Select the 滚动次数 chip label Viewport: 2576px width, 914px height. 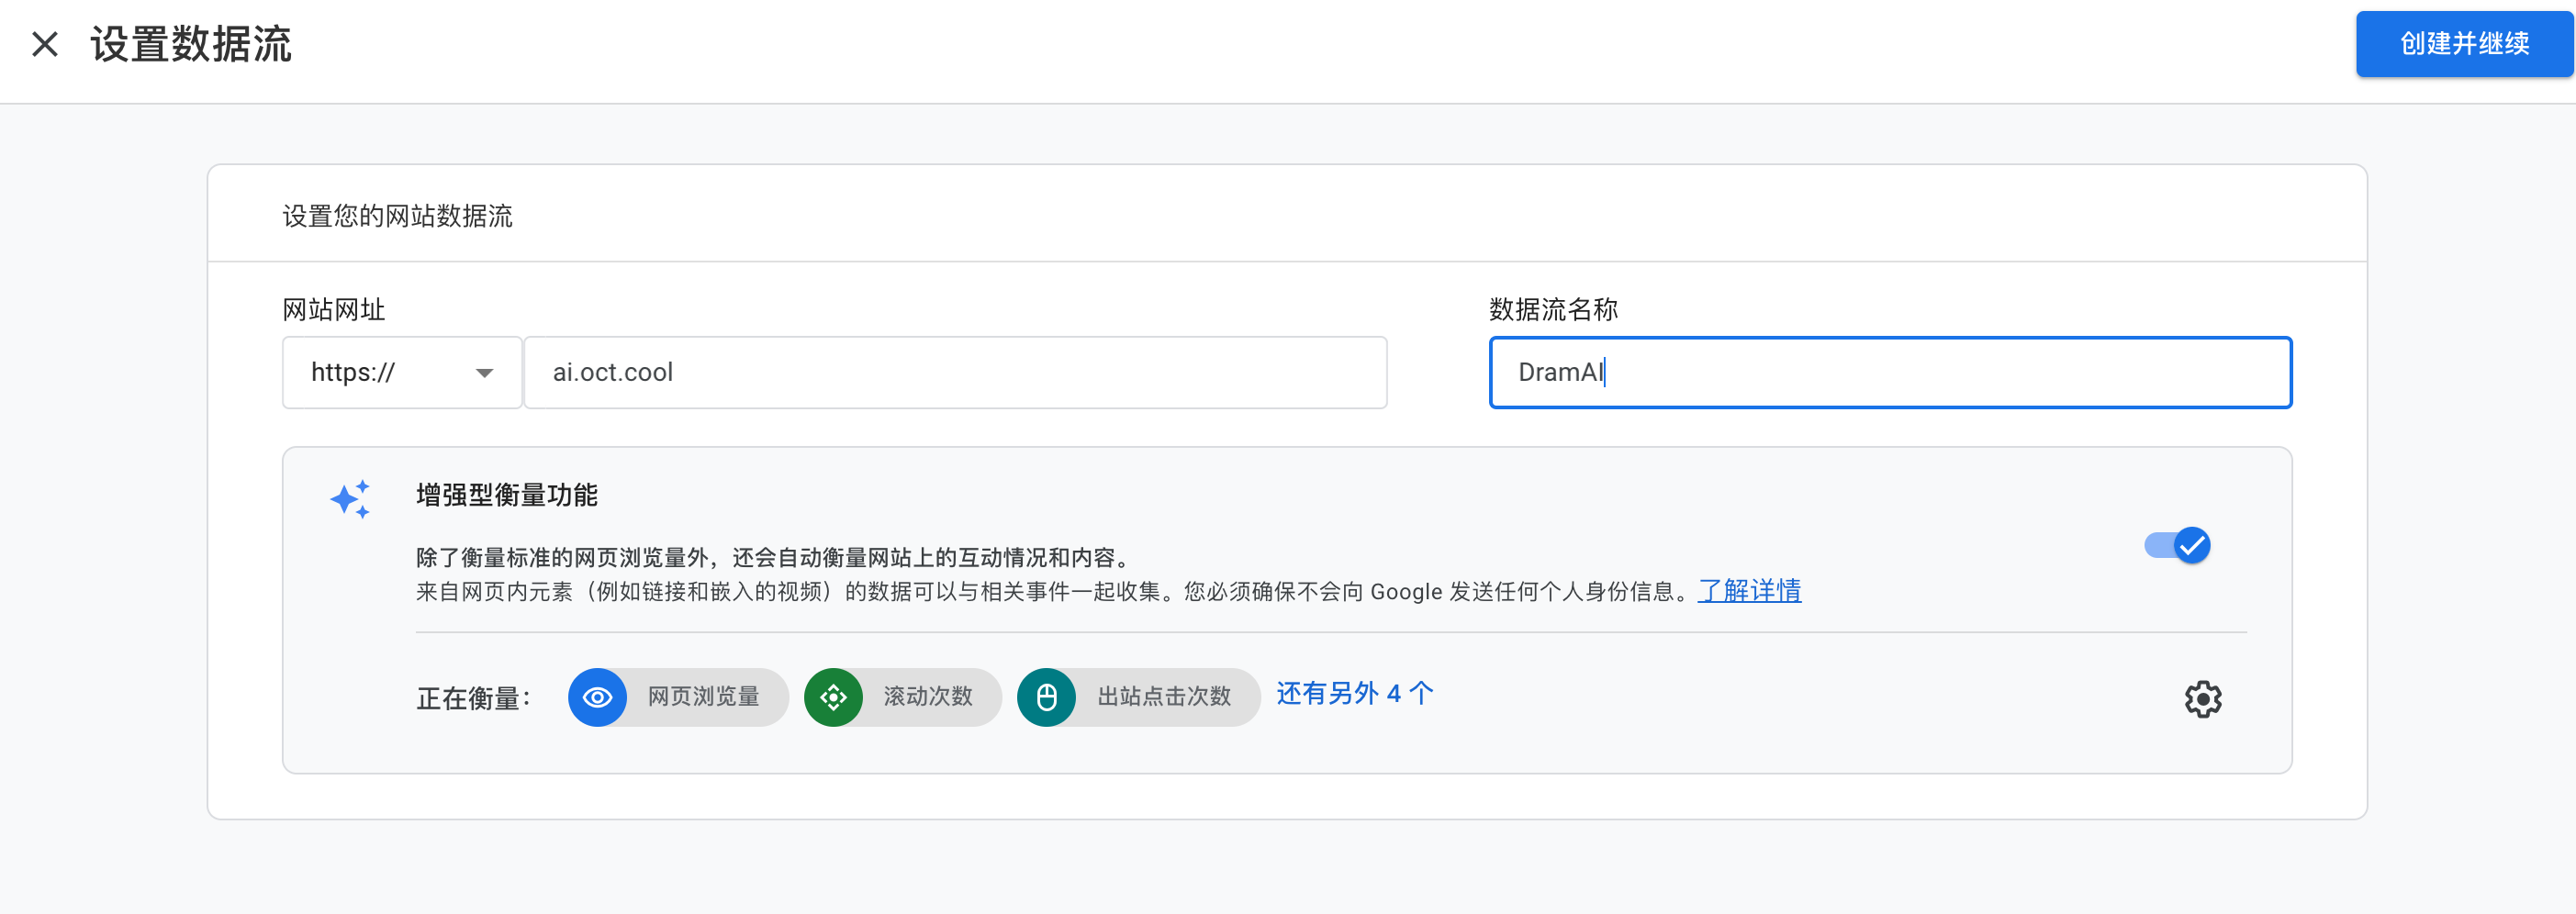pos(927,697)
